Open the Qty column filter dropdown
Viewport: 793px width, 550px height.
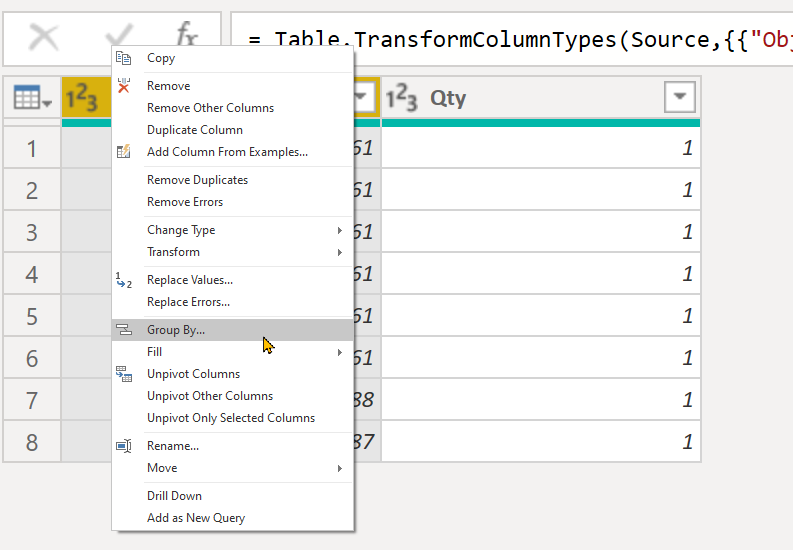[680, 97]
